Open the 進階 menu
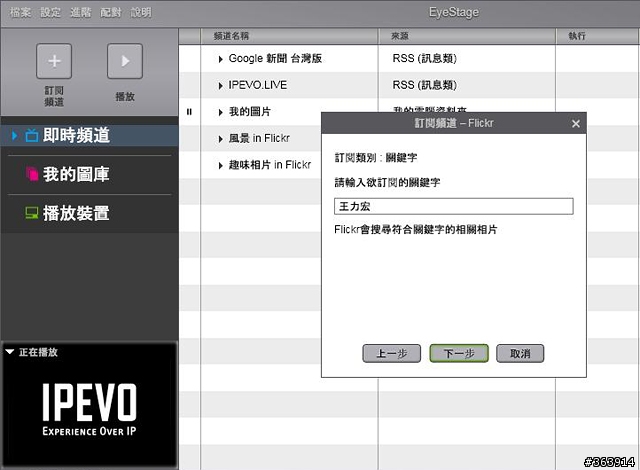This screenshot has height=470, width=640. click(80, 13)
